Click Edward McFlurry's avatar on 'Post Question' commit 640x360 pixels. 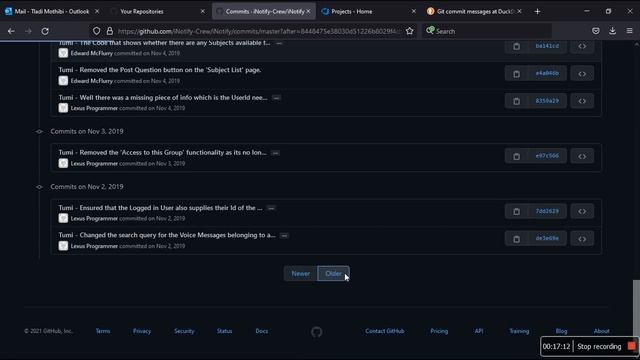63,80
